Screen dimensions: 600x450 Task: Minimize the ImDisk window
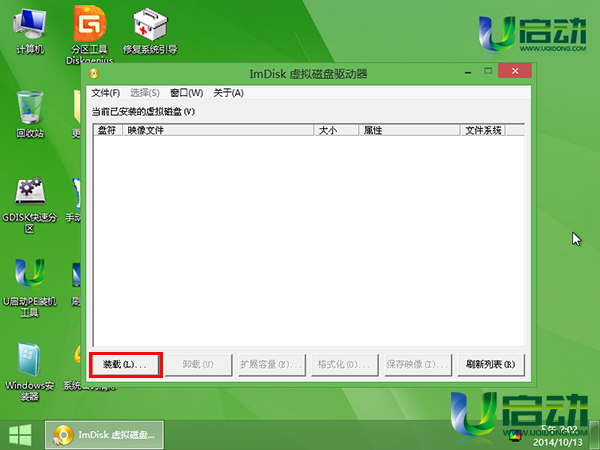468,72
